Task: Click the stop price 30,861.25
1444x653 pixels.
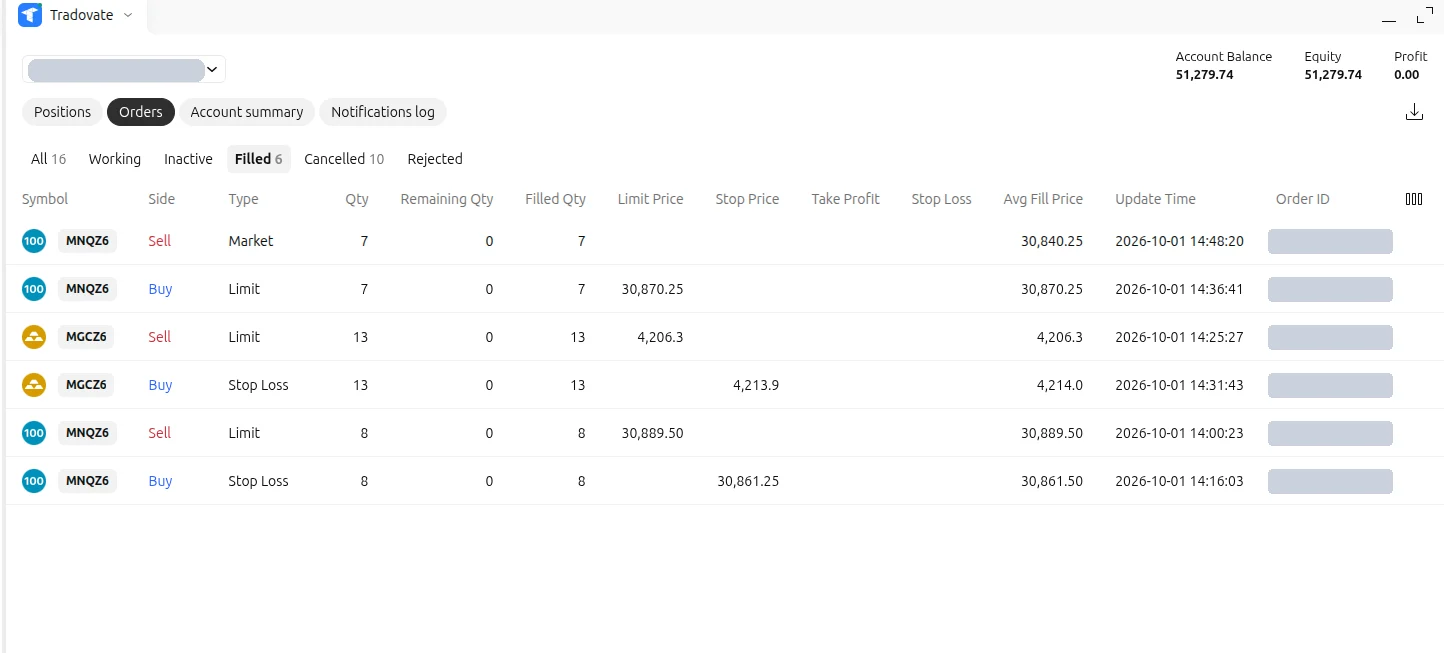Action: 748,481
